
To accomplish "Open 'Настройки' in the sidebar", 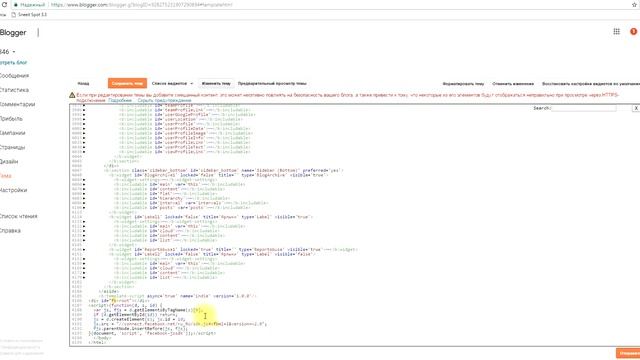I will tap(13, 190).
